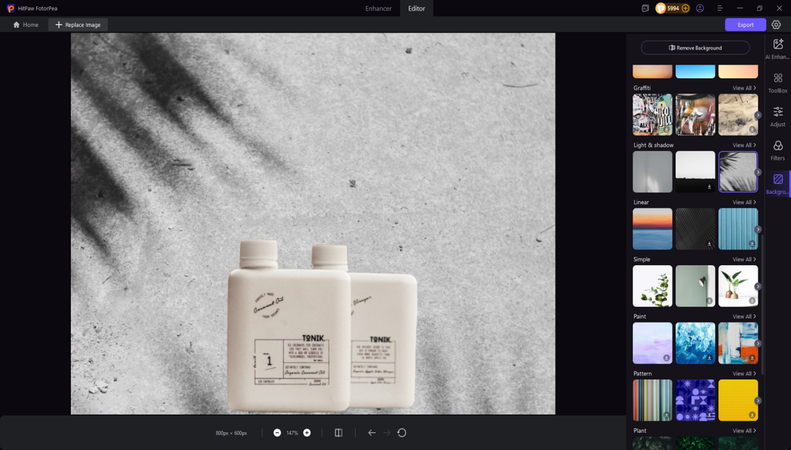Open the Filters panel
The image size is (791, 450).
click(x=778, y=145)
